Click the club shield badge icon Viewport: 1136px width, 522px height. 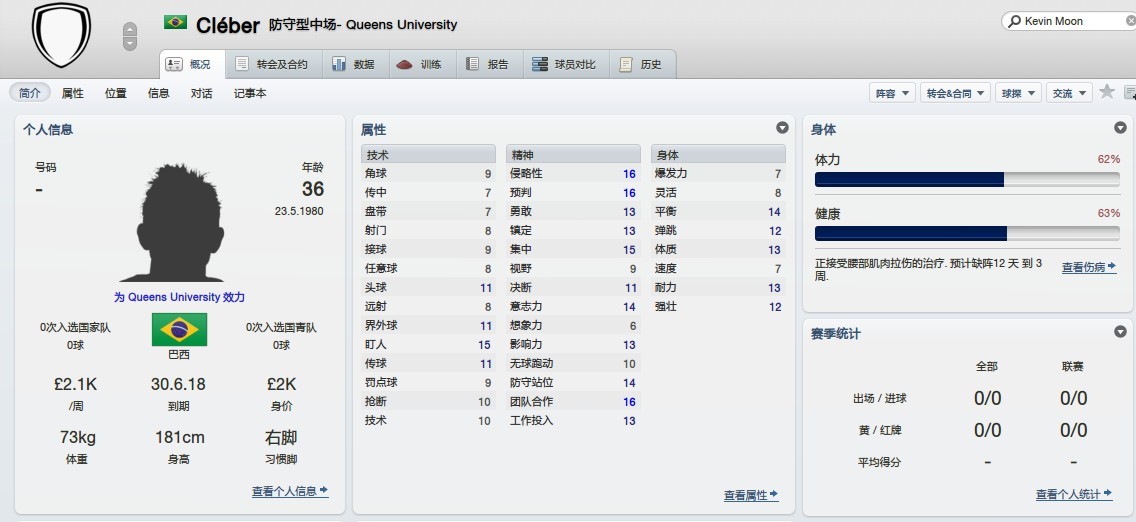pos(62,35)
